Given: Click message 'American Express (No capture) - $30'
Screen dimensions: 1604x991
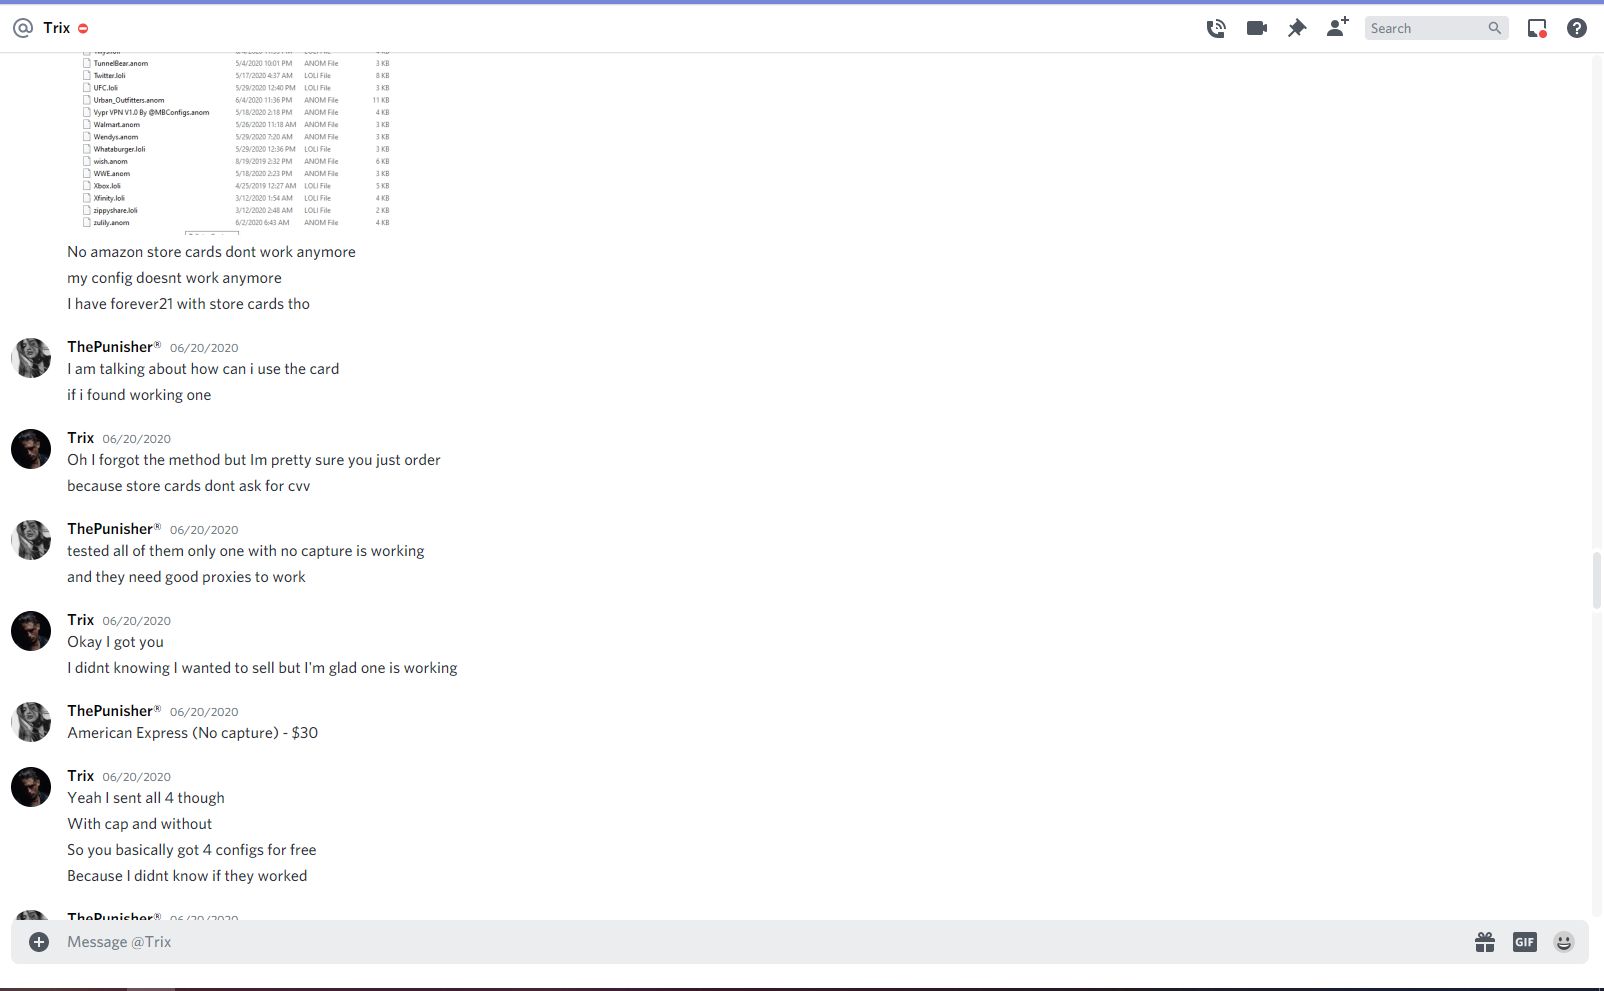Looking at the screenshot, I should click(192, 733).
